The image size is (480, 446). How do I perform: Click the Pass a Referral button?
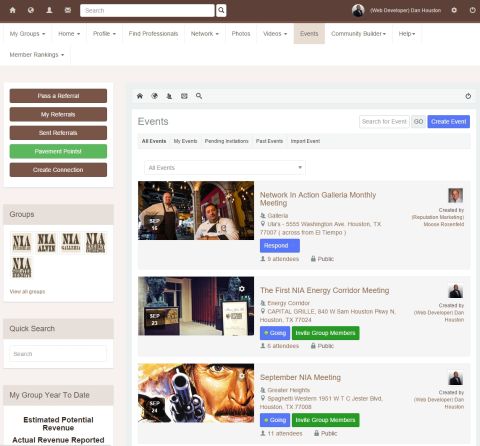click(58, 96)
